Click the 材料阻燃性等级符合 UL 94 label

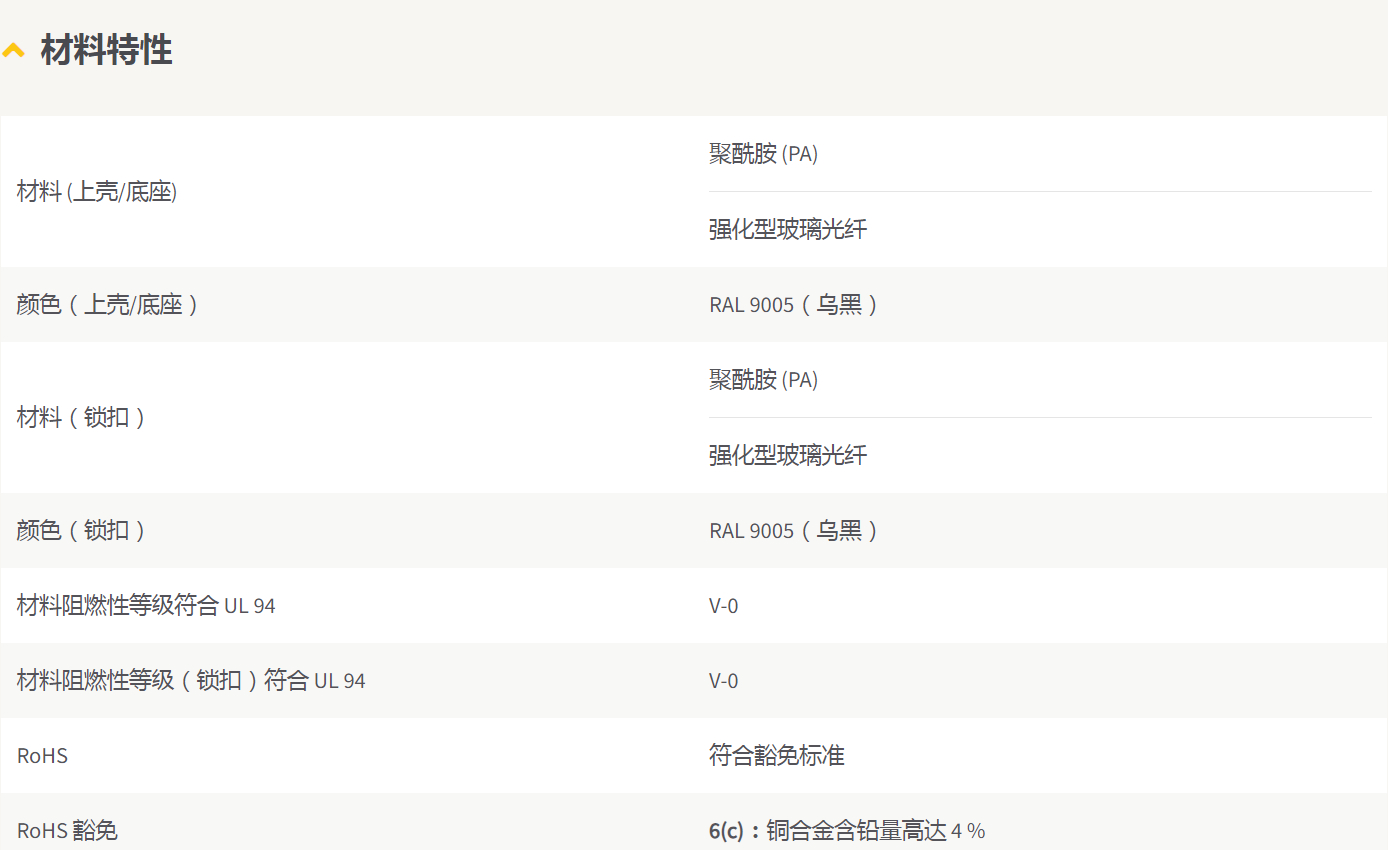(146, 606)
